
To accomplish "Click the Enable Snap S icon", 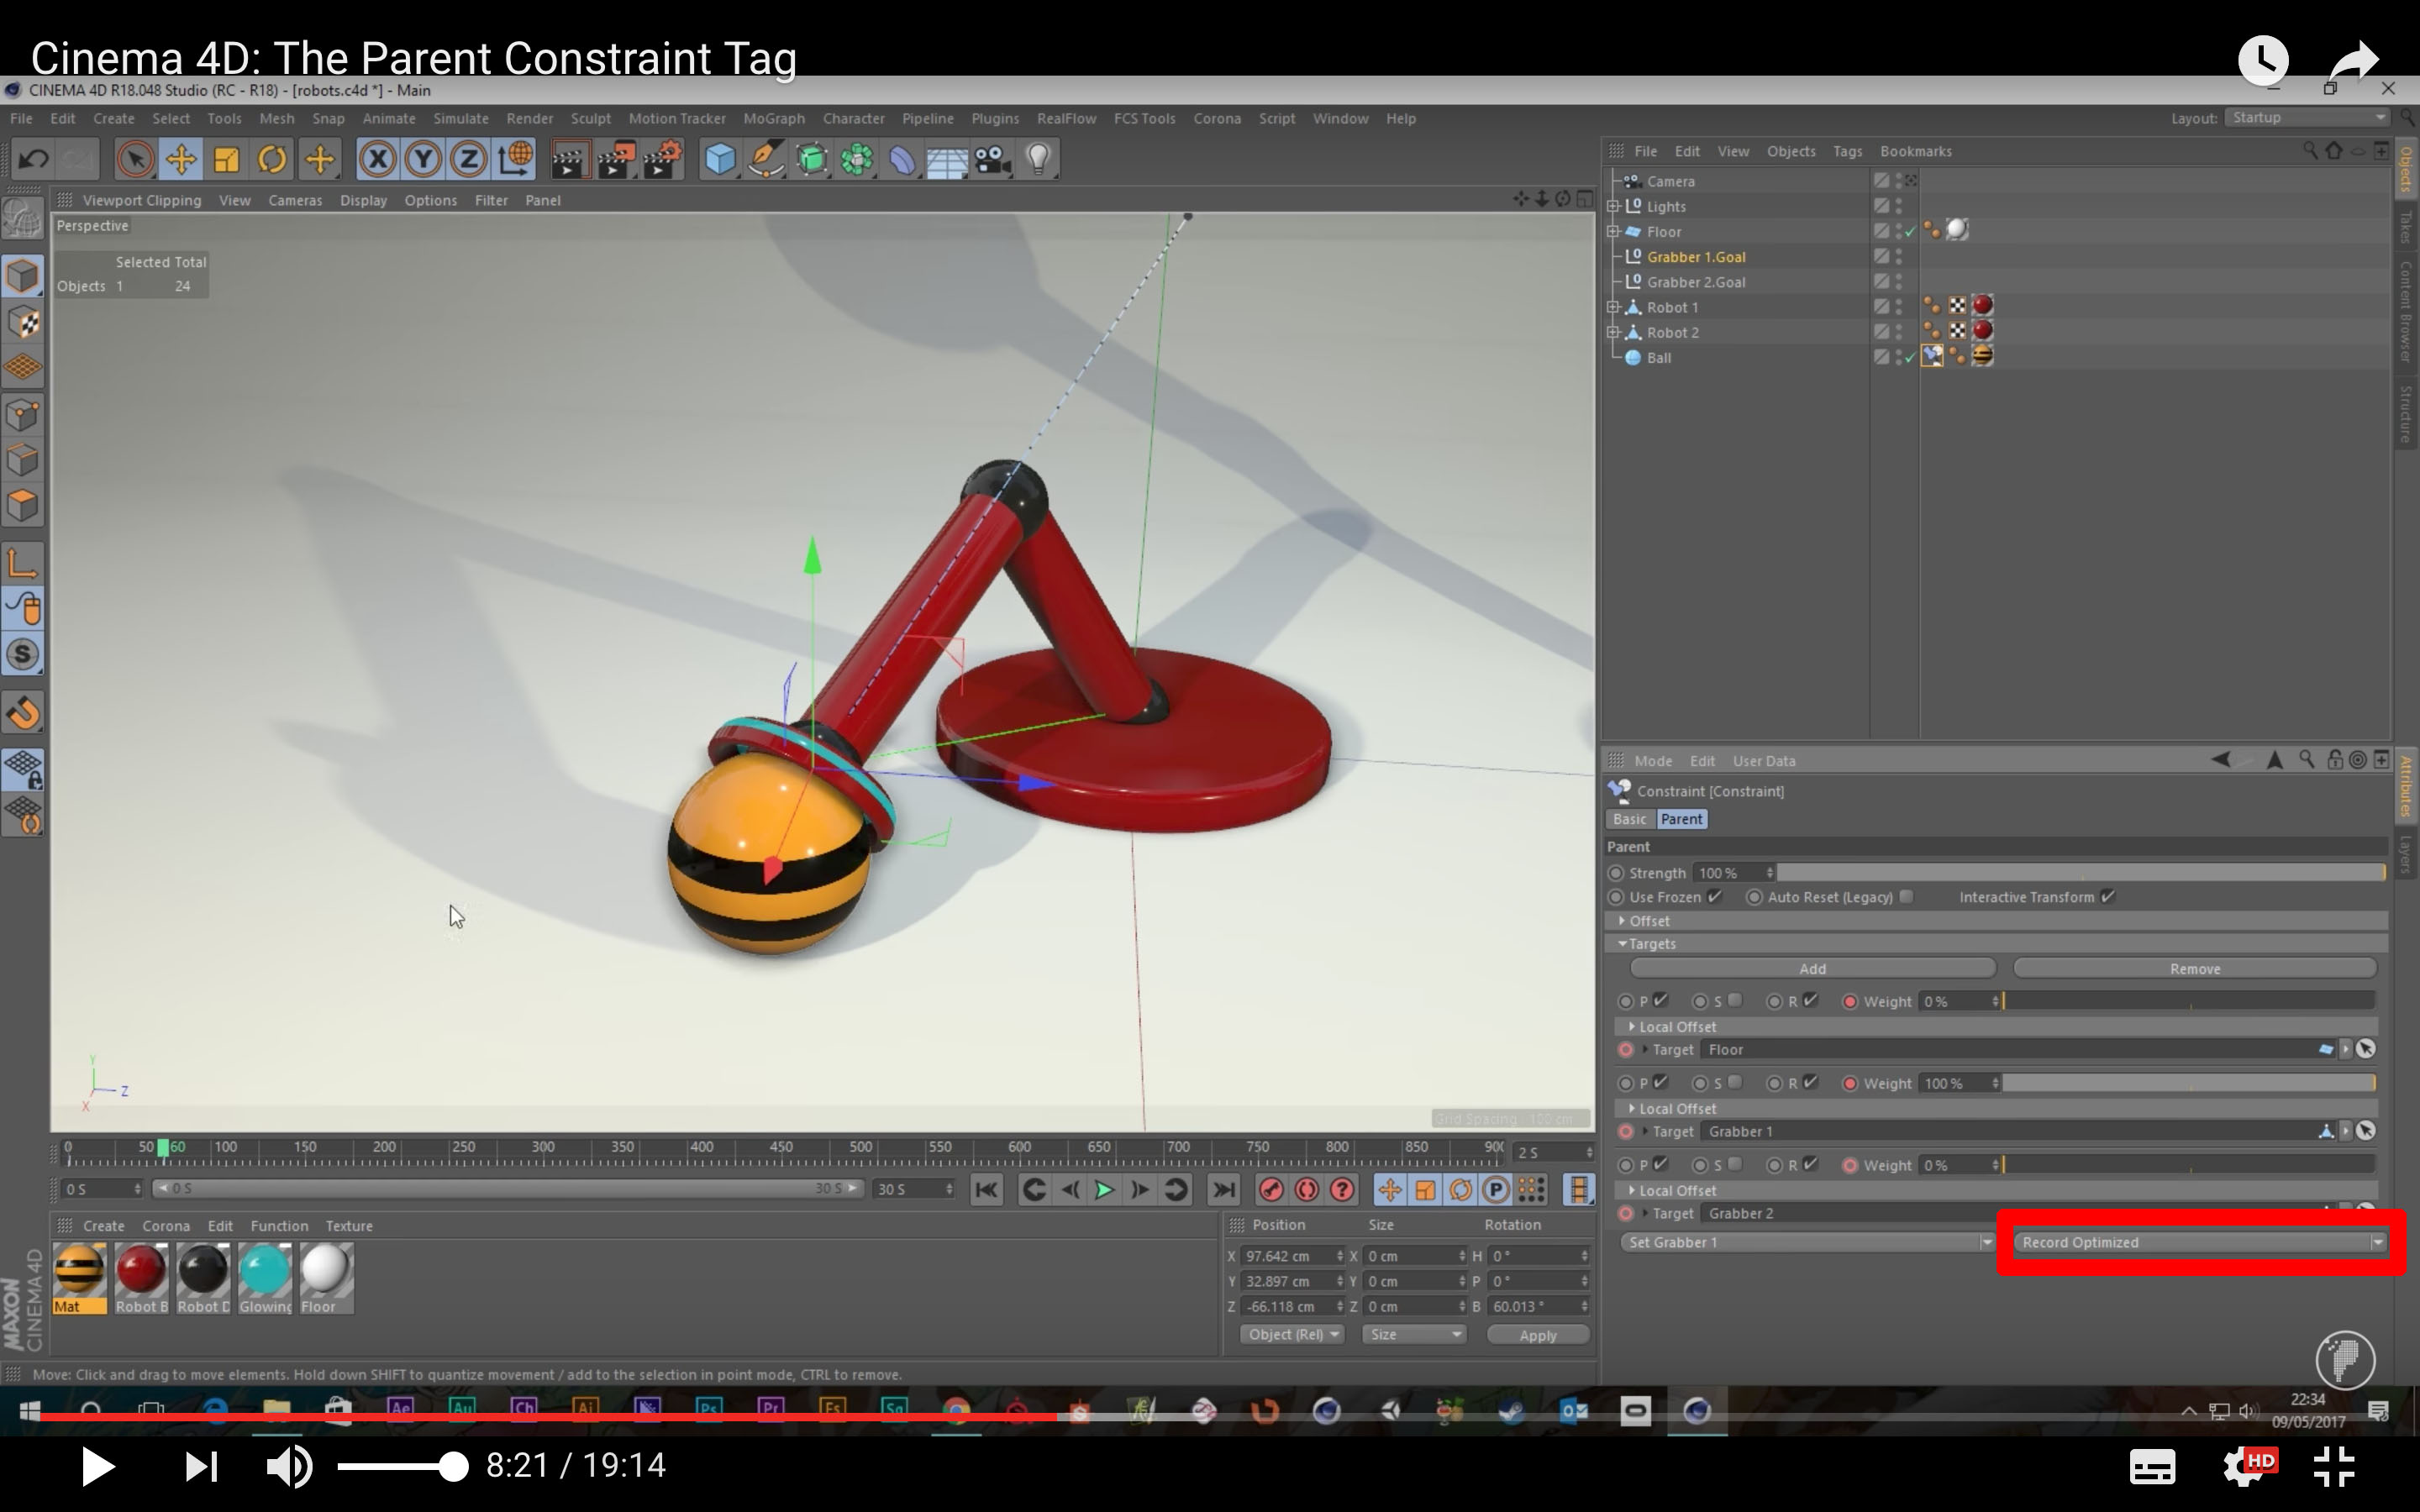I will pos(22,655).
